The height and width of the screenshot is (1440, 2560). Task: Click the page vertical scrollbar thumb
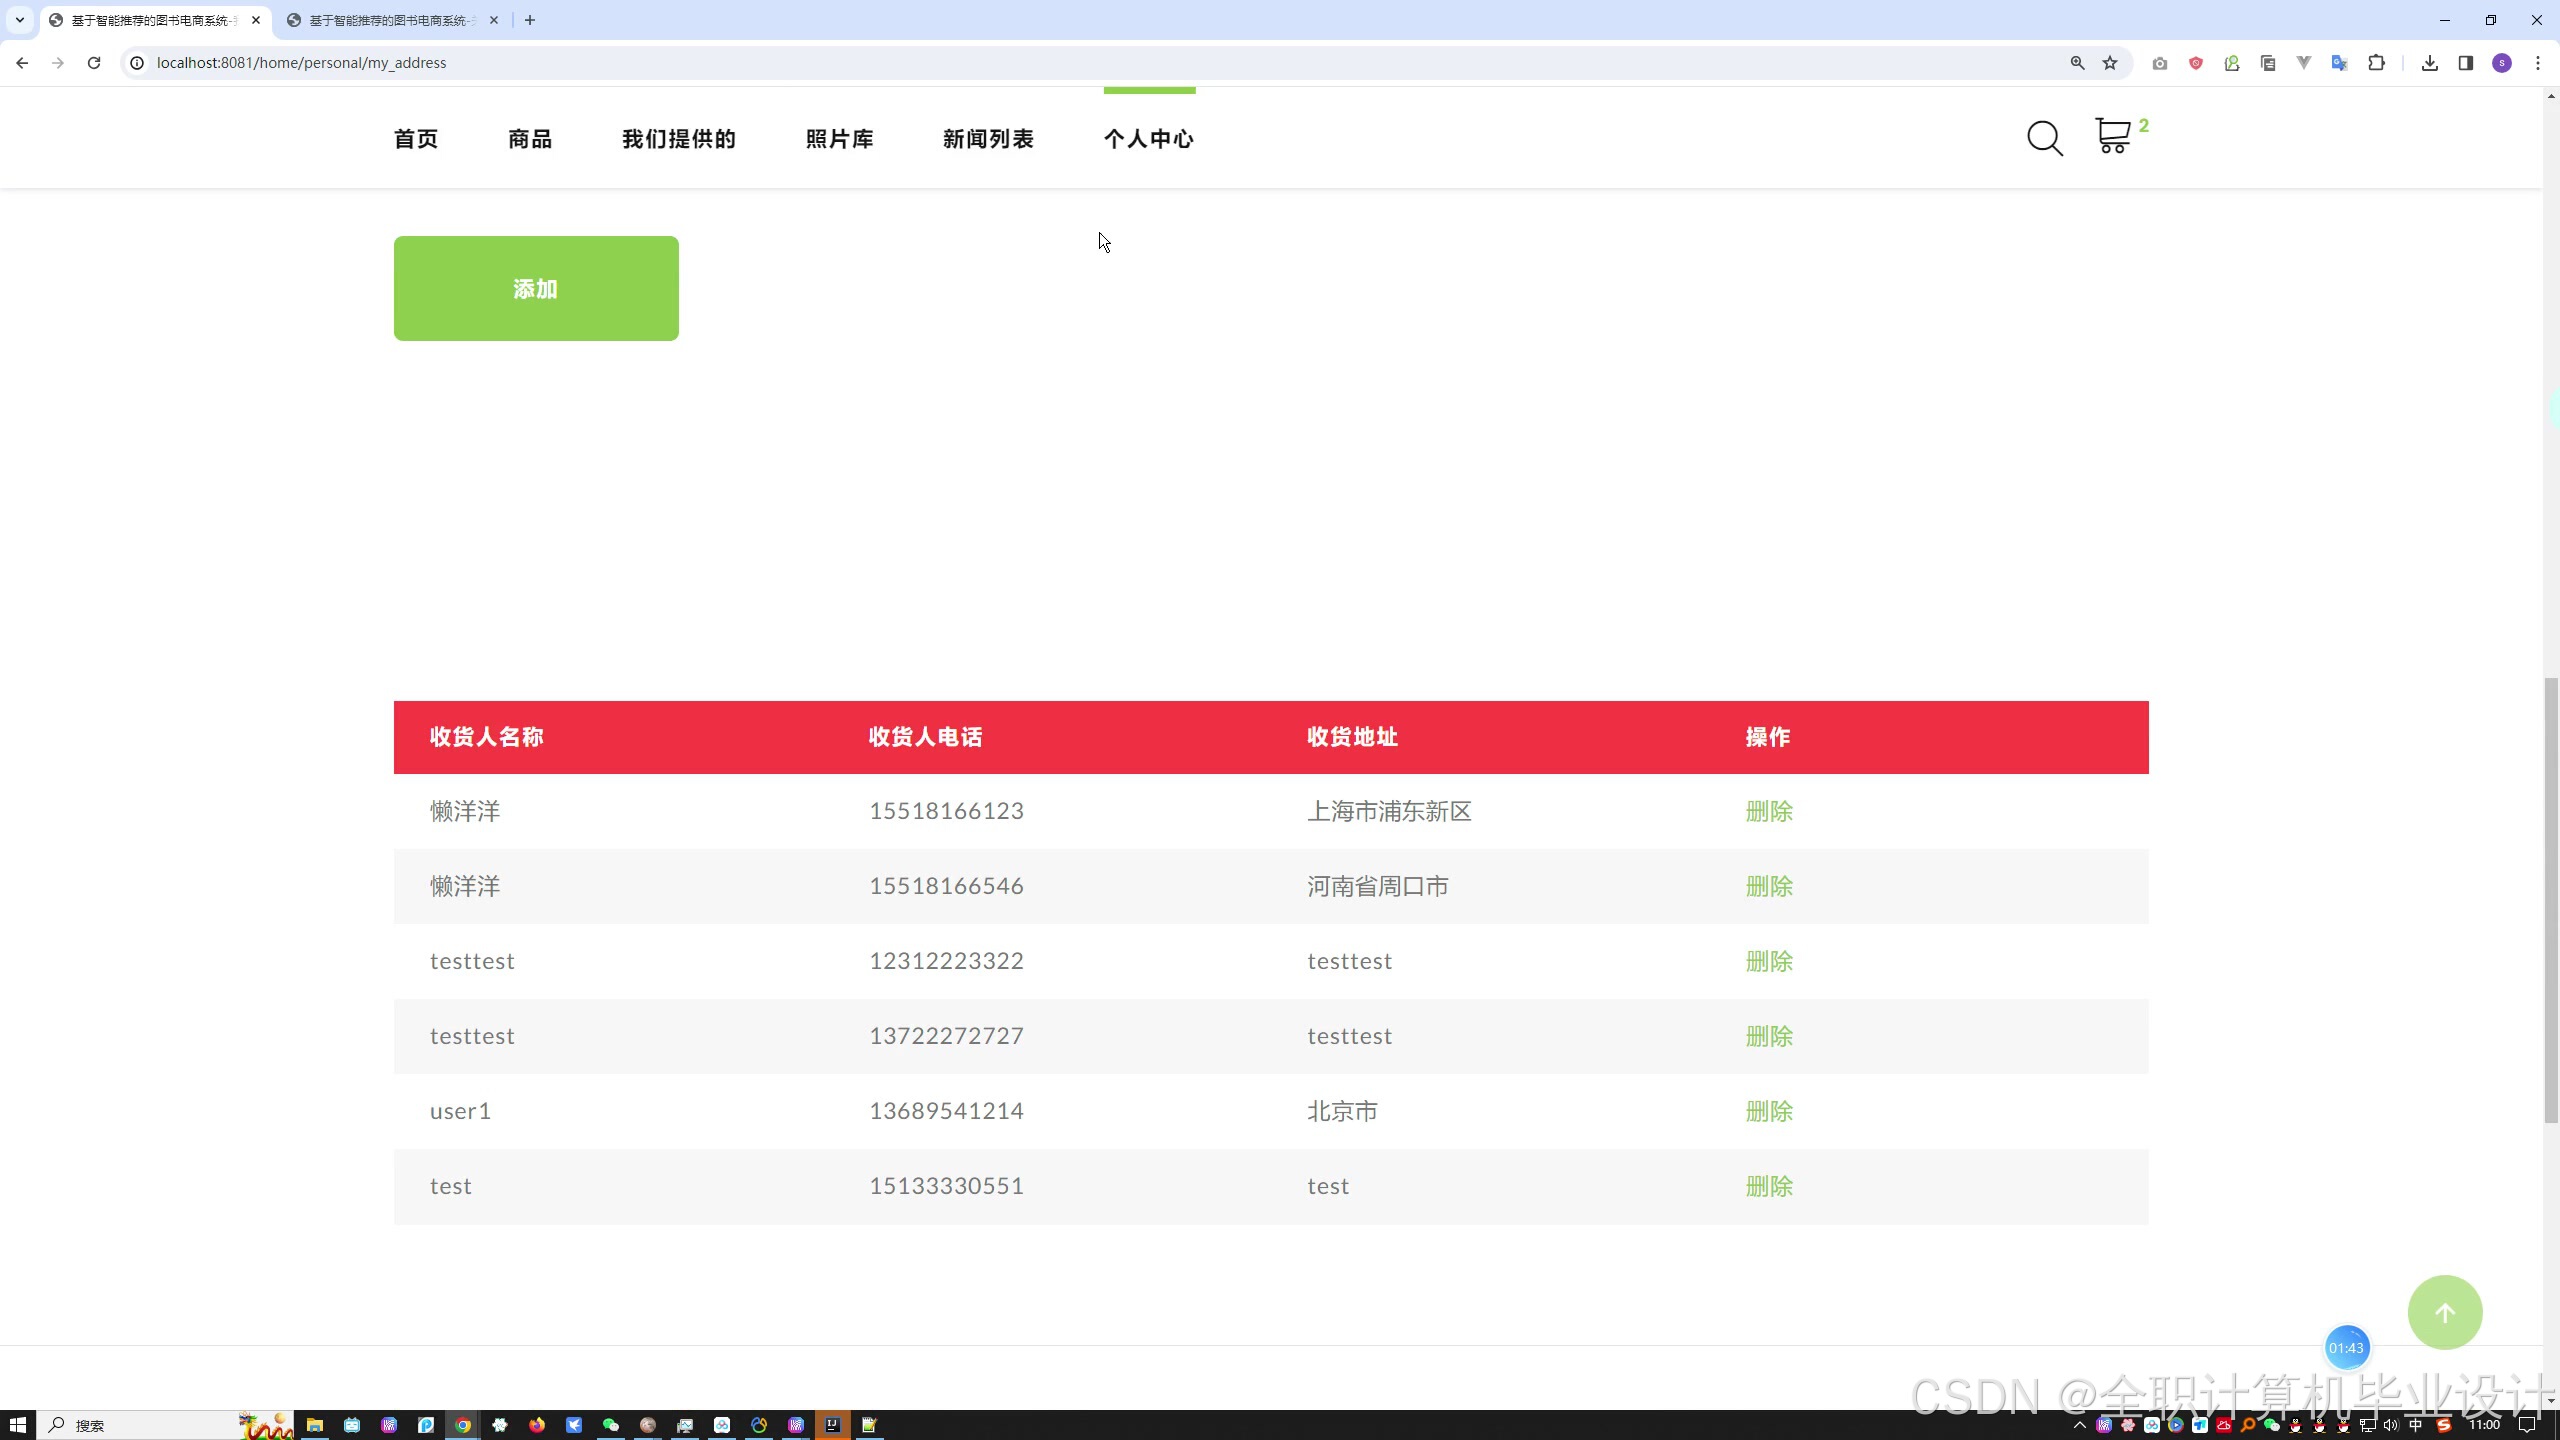coord(2550,900)
